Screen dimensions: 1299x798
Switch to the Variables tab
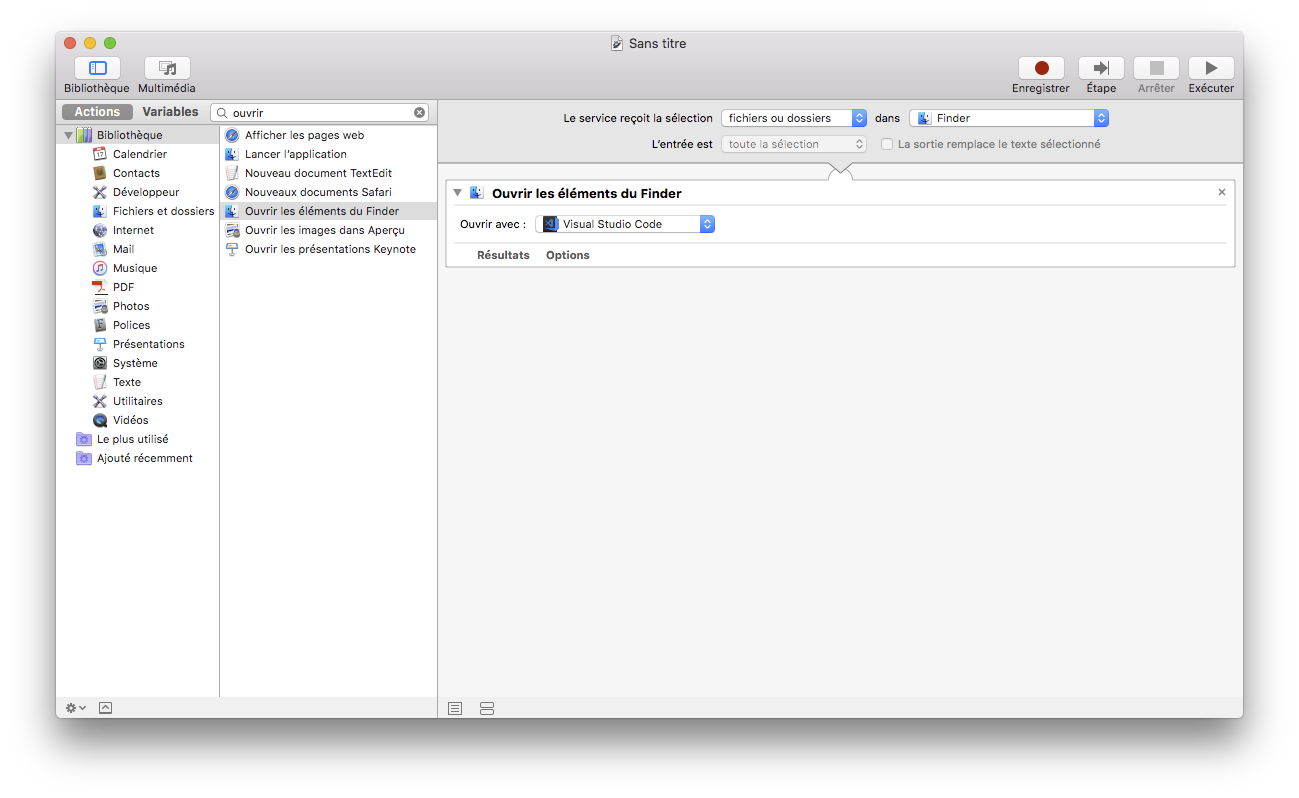[170, 112]
